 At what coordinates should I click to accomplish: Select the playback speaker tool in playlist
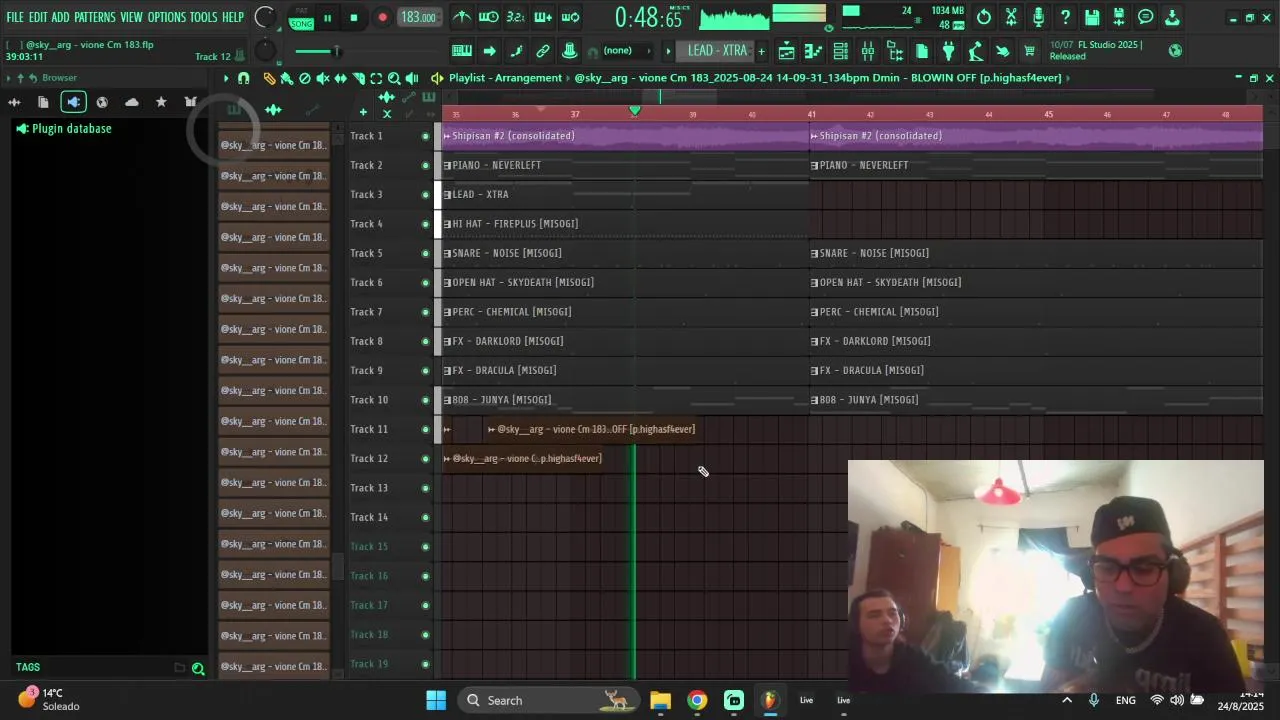click(412, 78)
